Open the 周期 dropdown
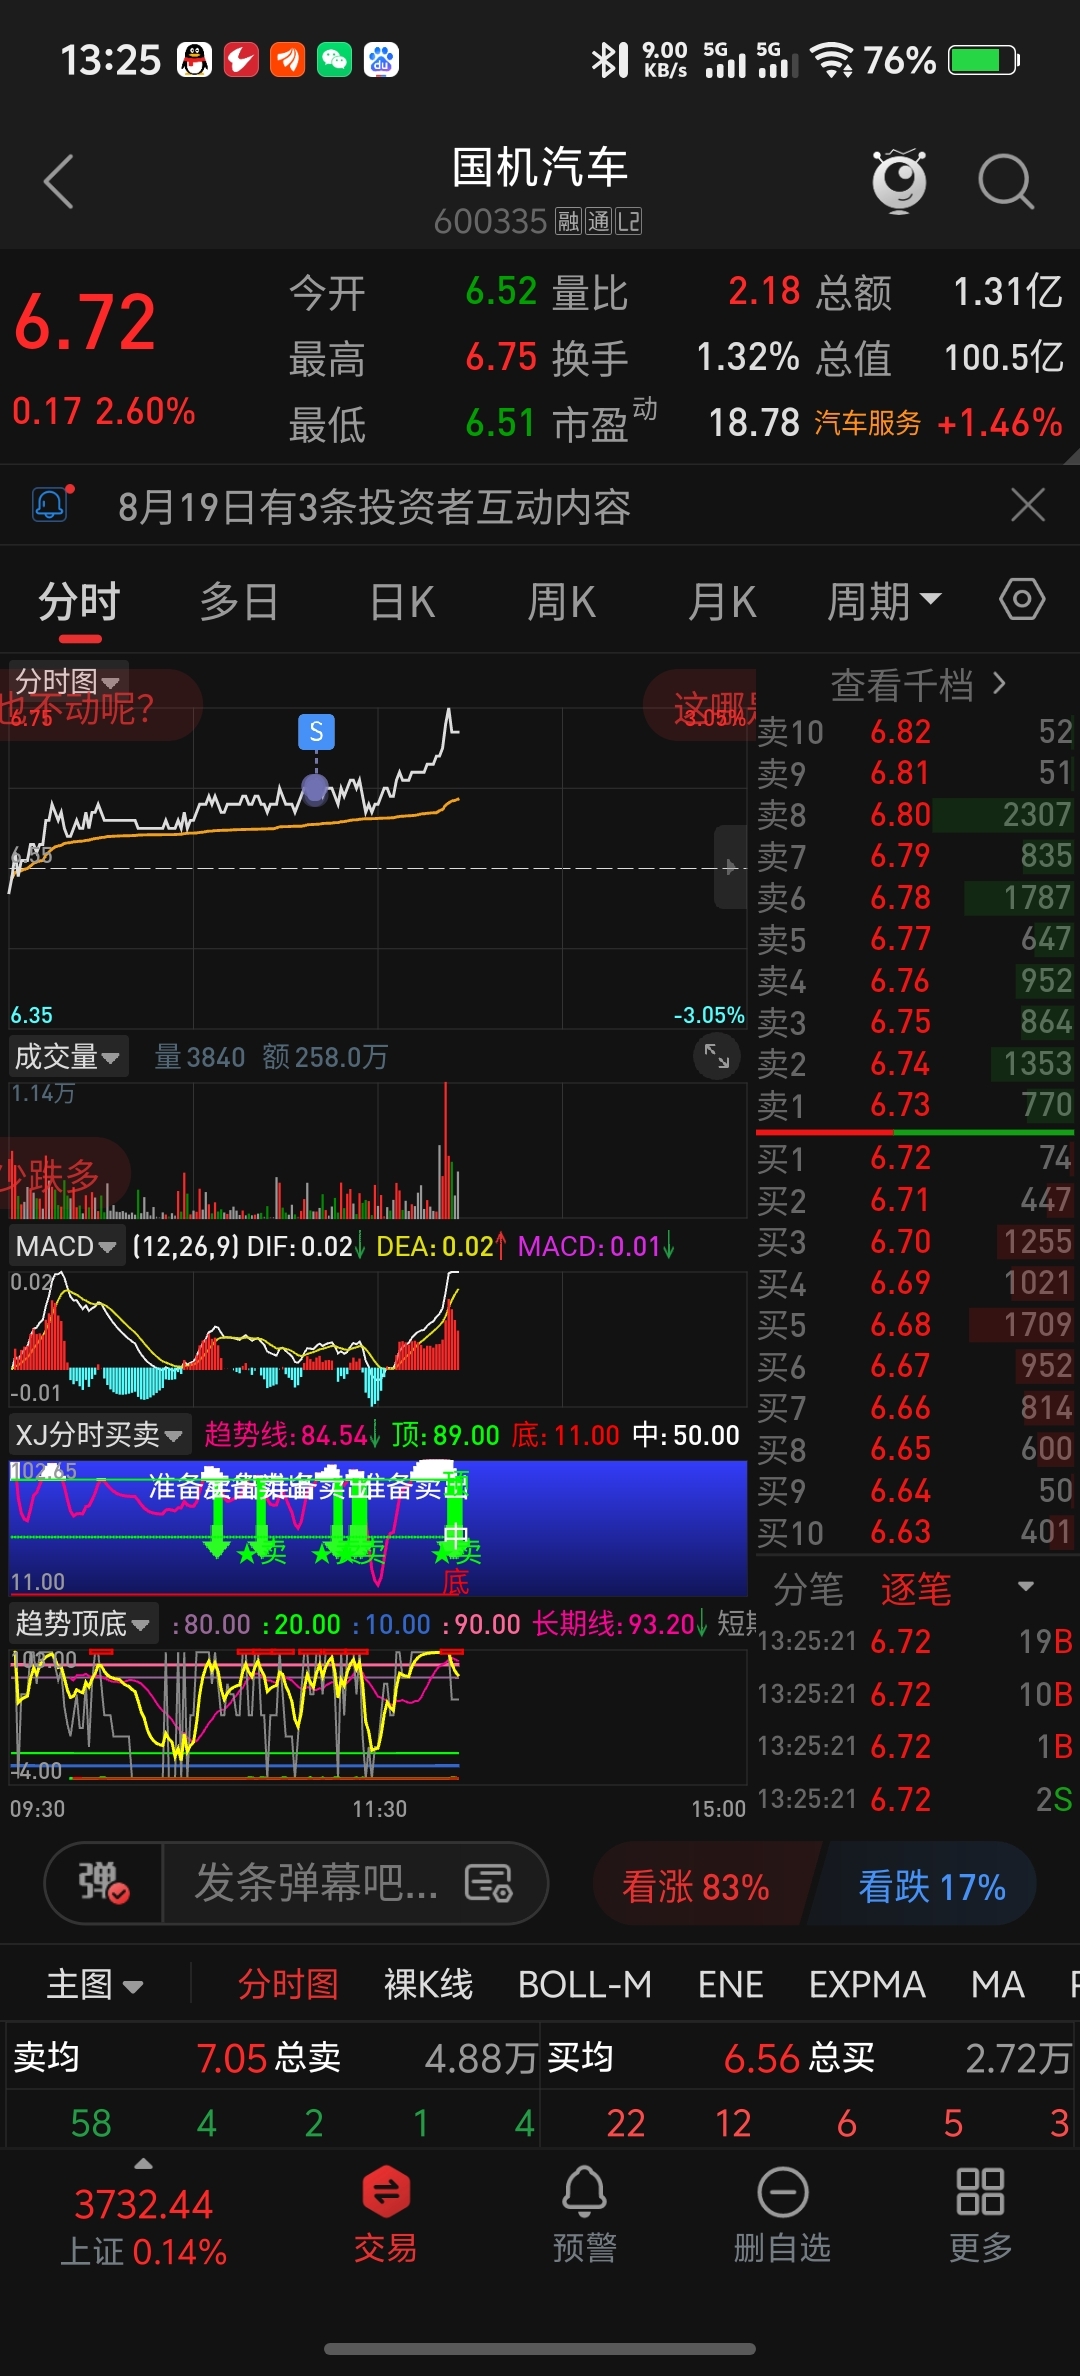Viewport: 1080px width, 2376px height. pyautogui.click(x=884, y=602)
